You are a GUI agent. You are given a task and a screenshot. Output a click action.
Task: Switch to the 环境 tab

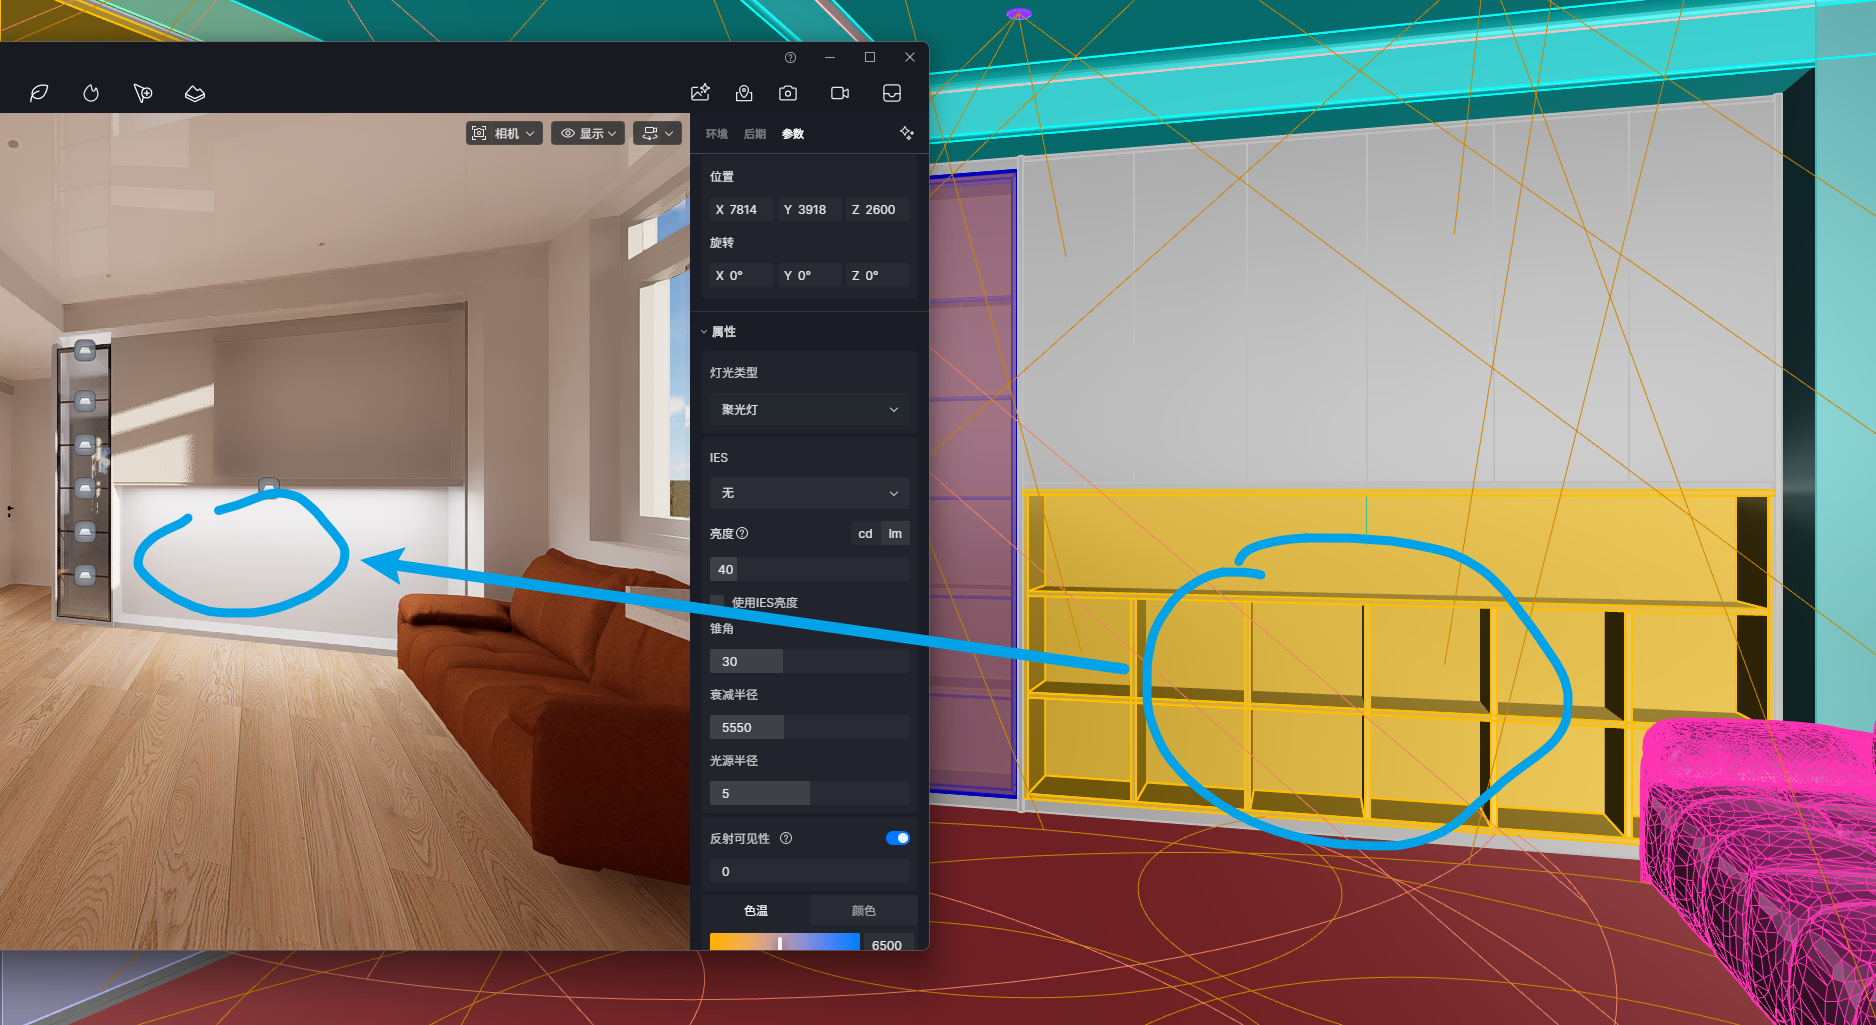point(717,134)
